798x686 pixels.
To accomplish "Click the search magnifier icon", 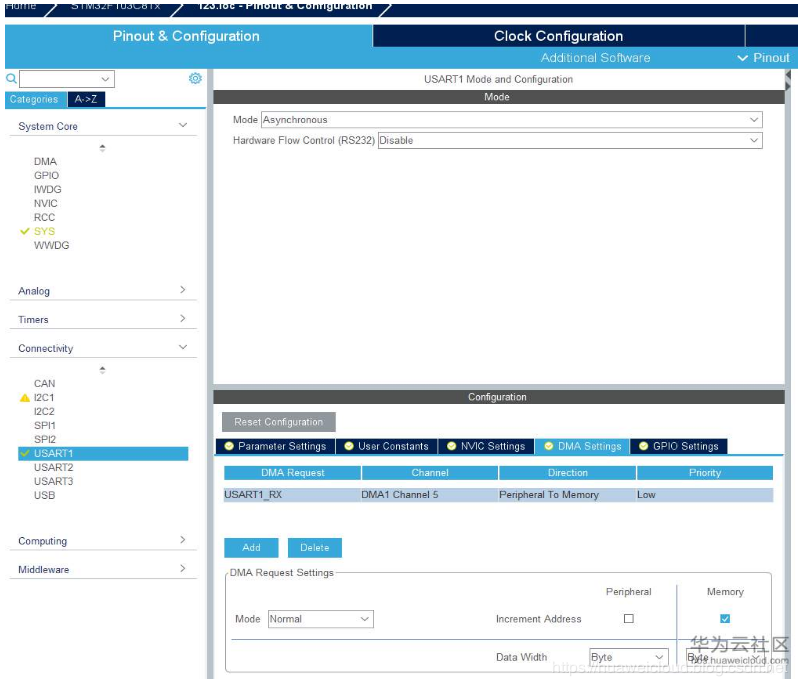I will pos(11,78).
